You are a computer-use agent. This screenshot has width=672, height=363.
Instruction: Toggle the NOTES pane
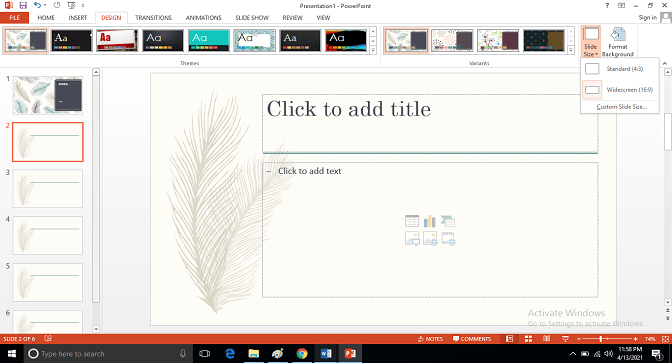click(x=430, y=339)
